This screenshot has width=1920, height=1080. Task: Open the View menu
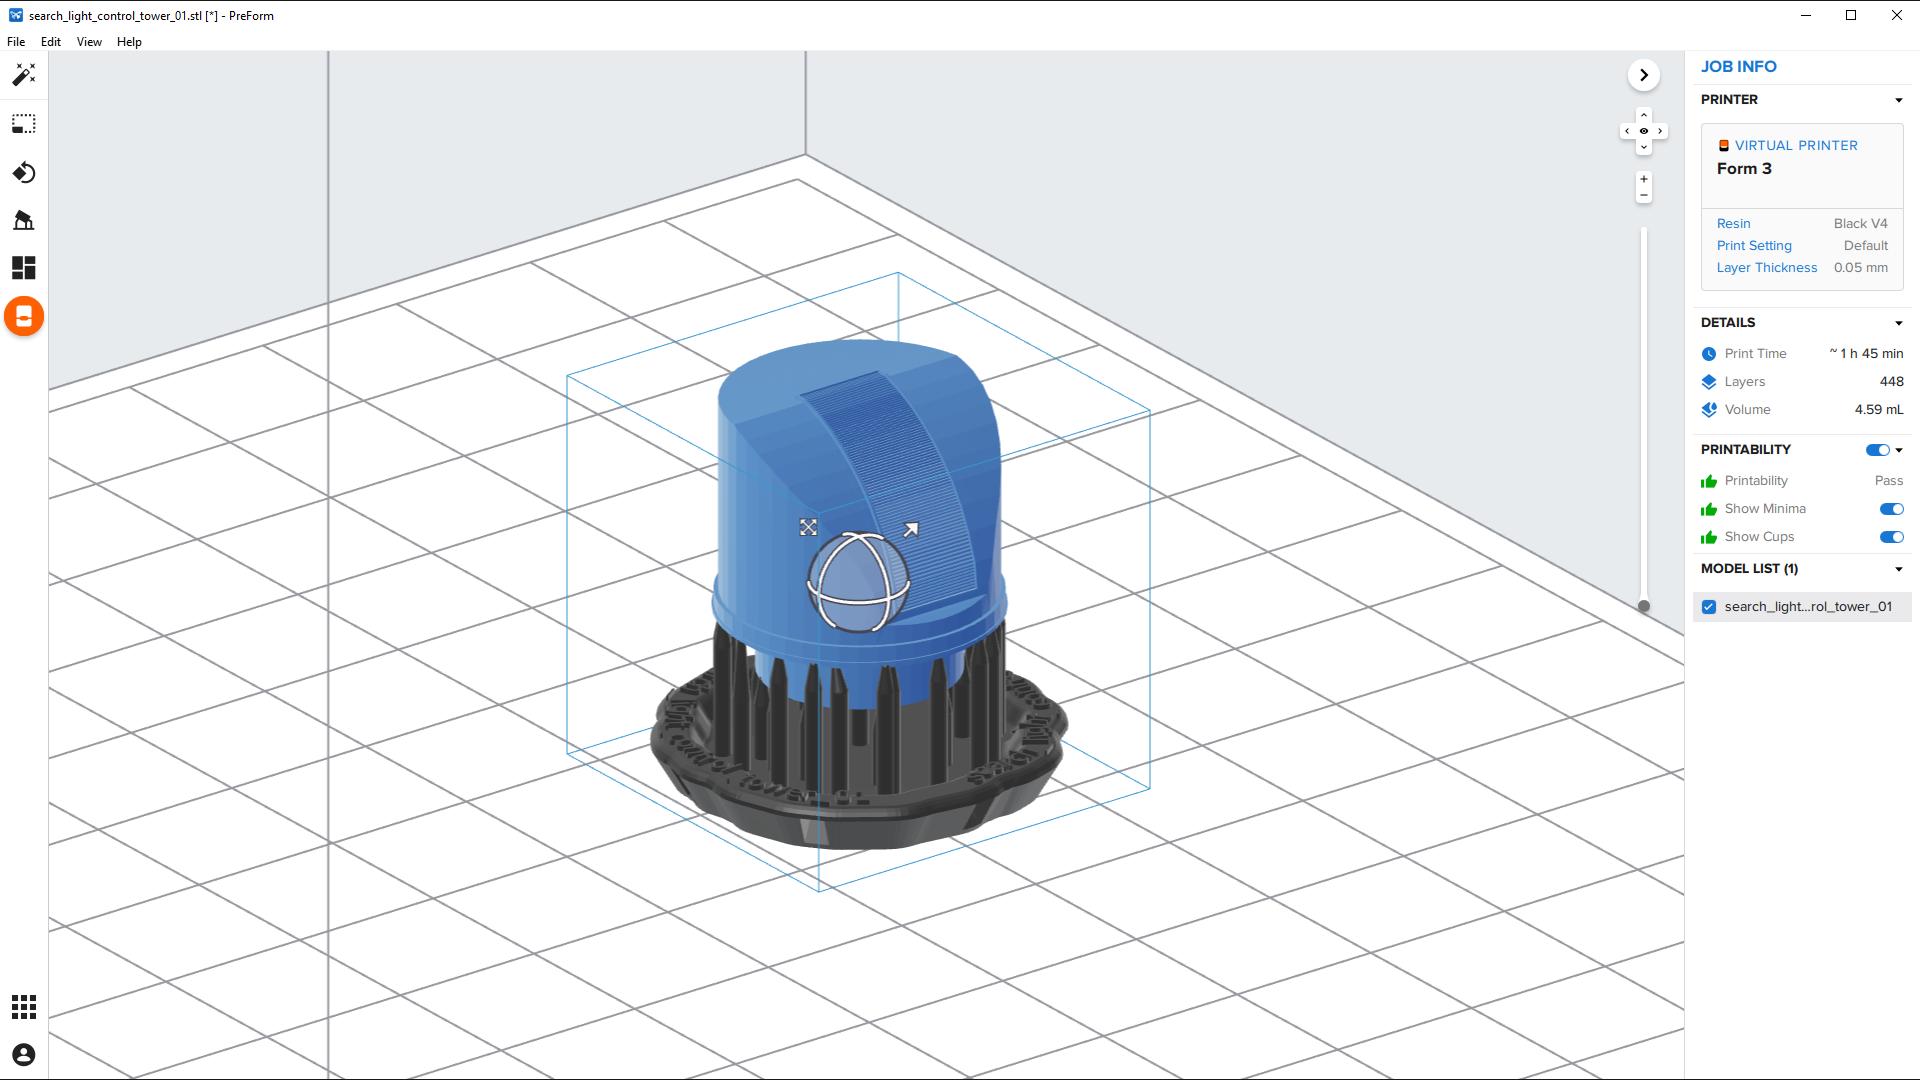click(x=89, y=42)
